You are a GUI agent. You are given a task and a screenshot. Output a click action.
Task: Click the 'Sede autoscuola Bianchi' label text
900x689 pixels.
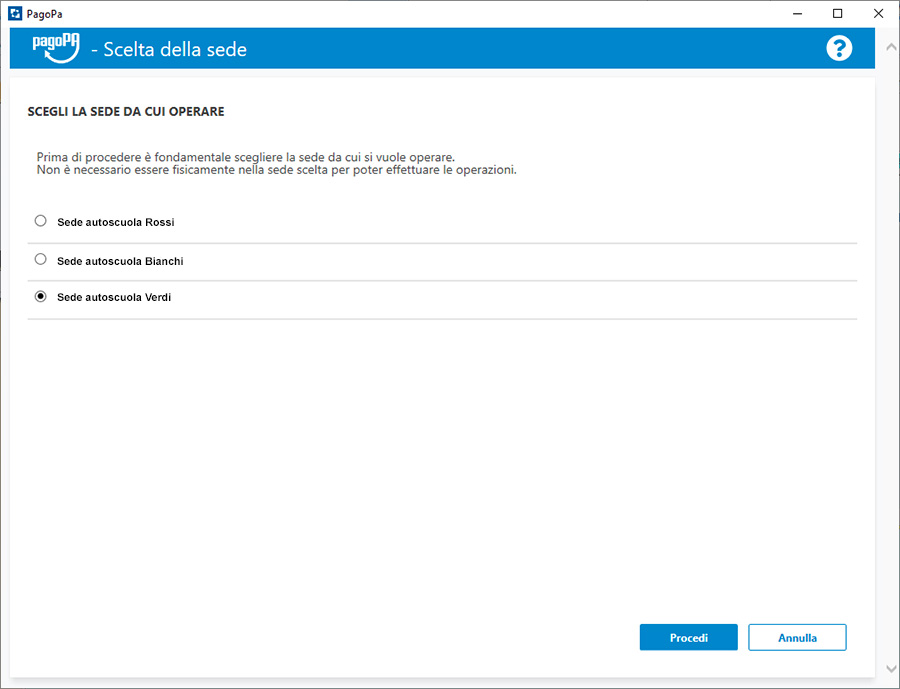(x=120, y=261)
